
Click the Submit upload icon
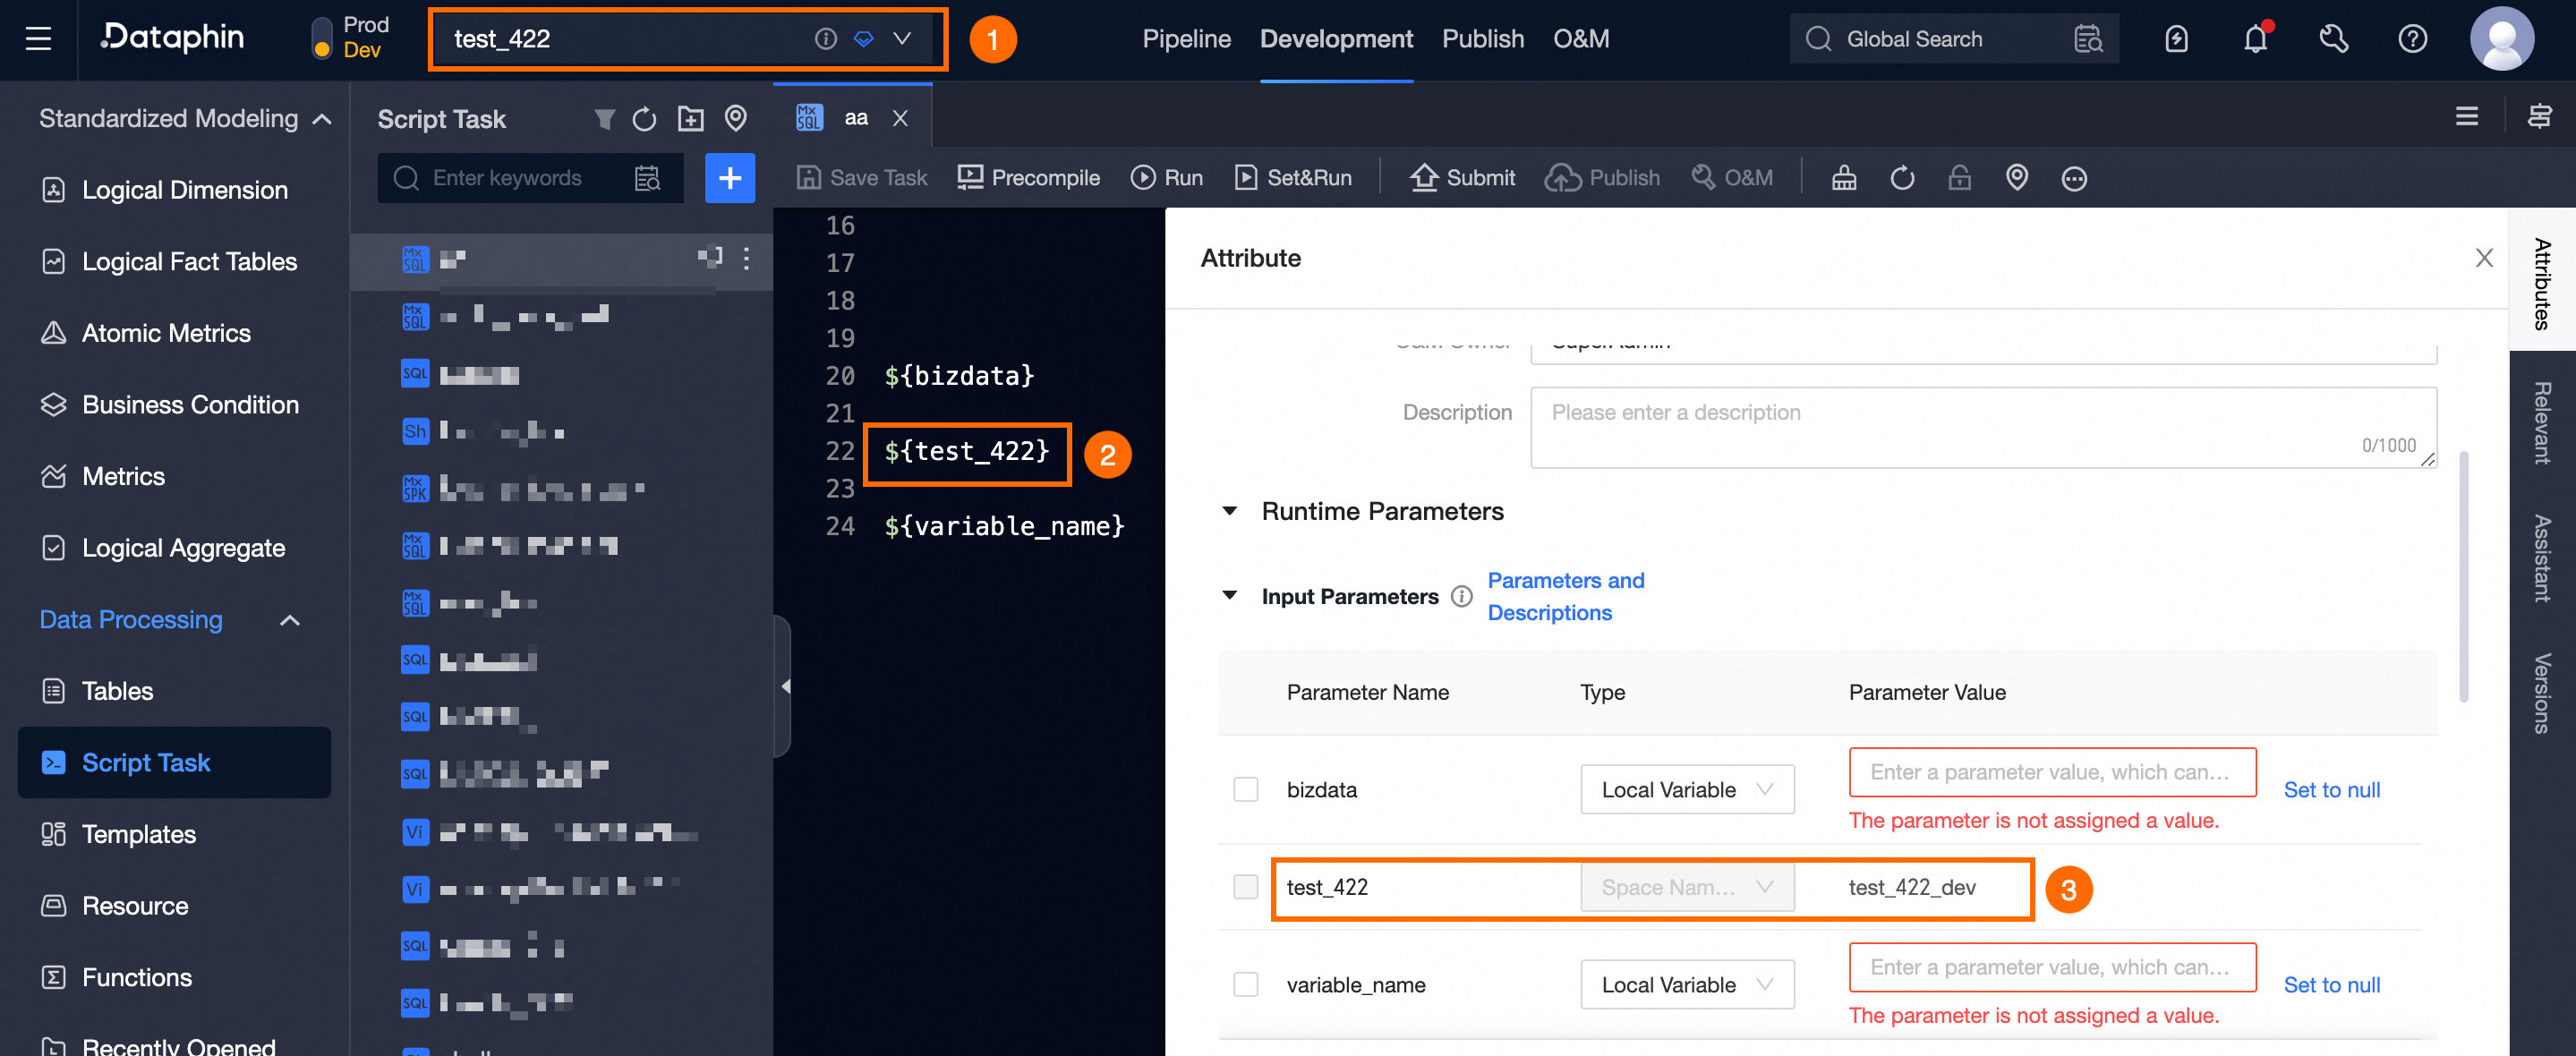(x=1423, y=178)
